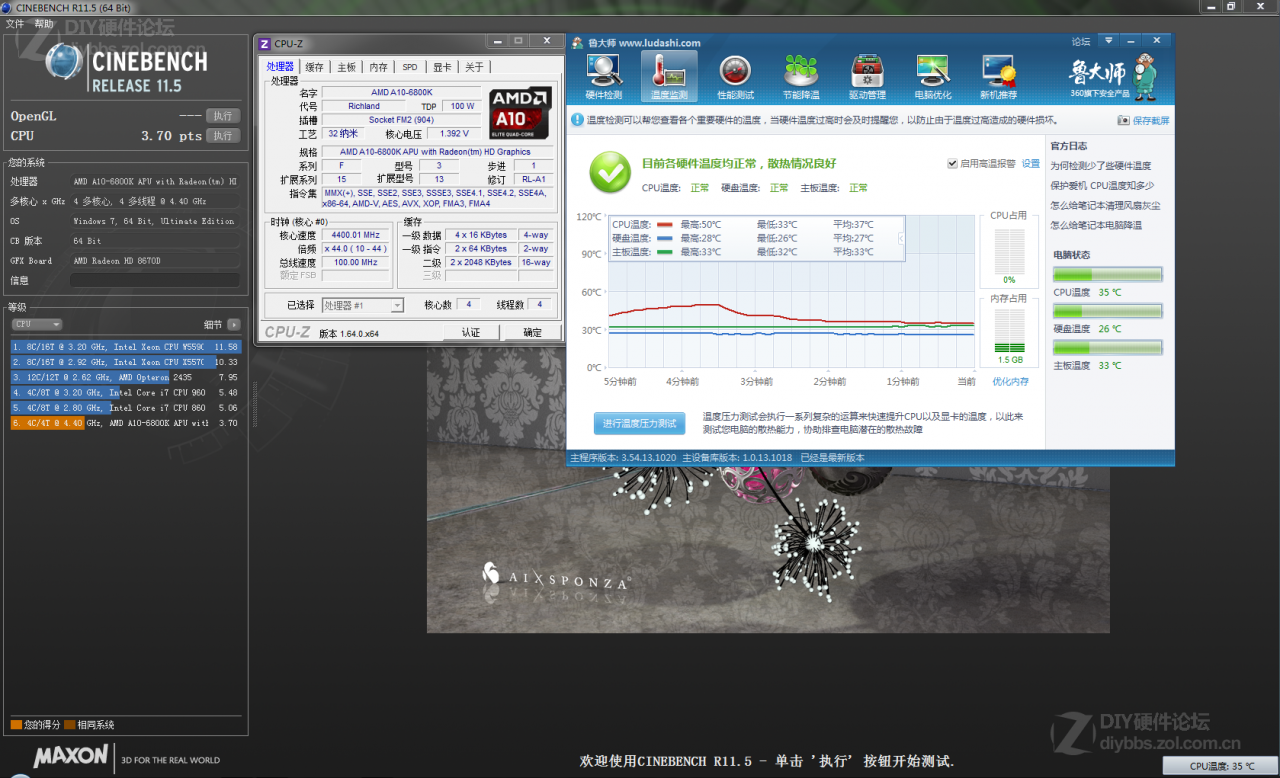This screenshot has height=778, width=1280.
Task: Click the red CPU温度 legend swatch
Action: (x=664, y=224)
